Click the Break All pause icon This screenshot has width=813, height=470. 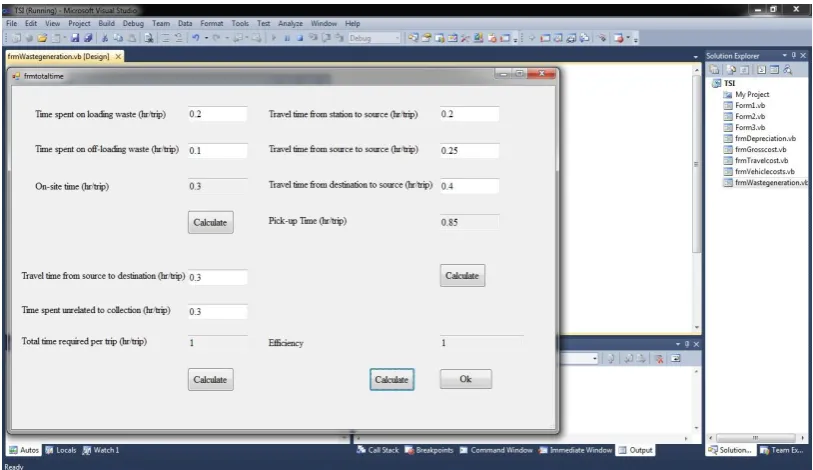[287, 38]
